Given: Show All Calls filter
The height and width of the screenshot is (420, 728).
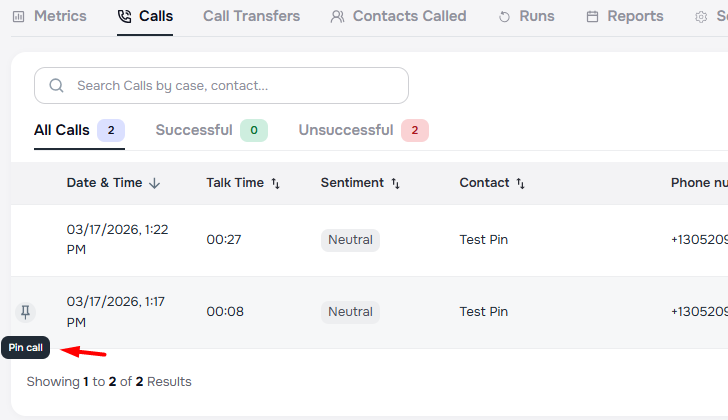Looking at the screenshot, I should pos(79,130).
